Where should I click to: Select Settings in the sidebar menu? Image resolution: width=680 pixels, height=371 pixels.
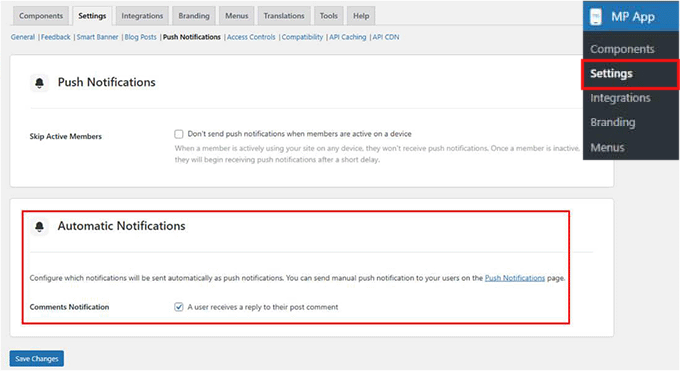(x=630, y=74)
